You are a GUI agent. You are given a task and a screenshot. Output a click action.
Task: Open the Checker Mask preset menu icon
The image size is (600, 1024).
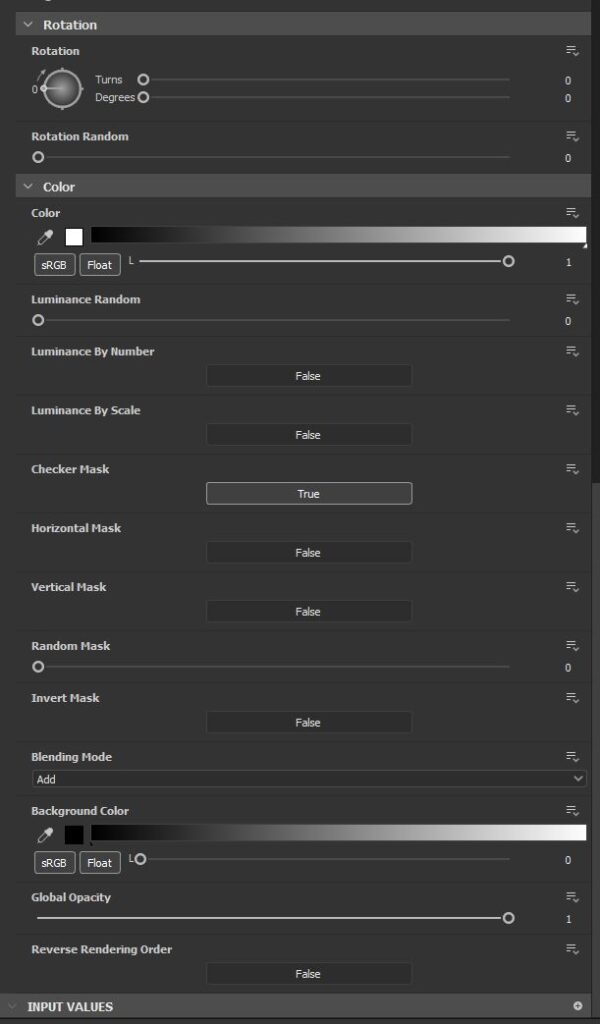[x=573, y=470]
